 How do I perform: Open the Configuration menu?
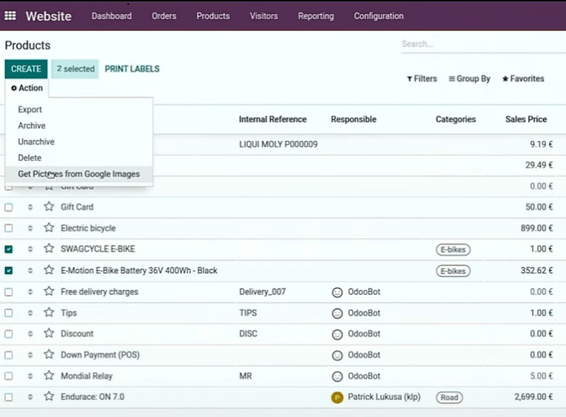379,16
